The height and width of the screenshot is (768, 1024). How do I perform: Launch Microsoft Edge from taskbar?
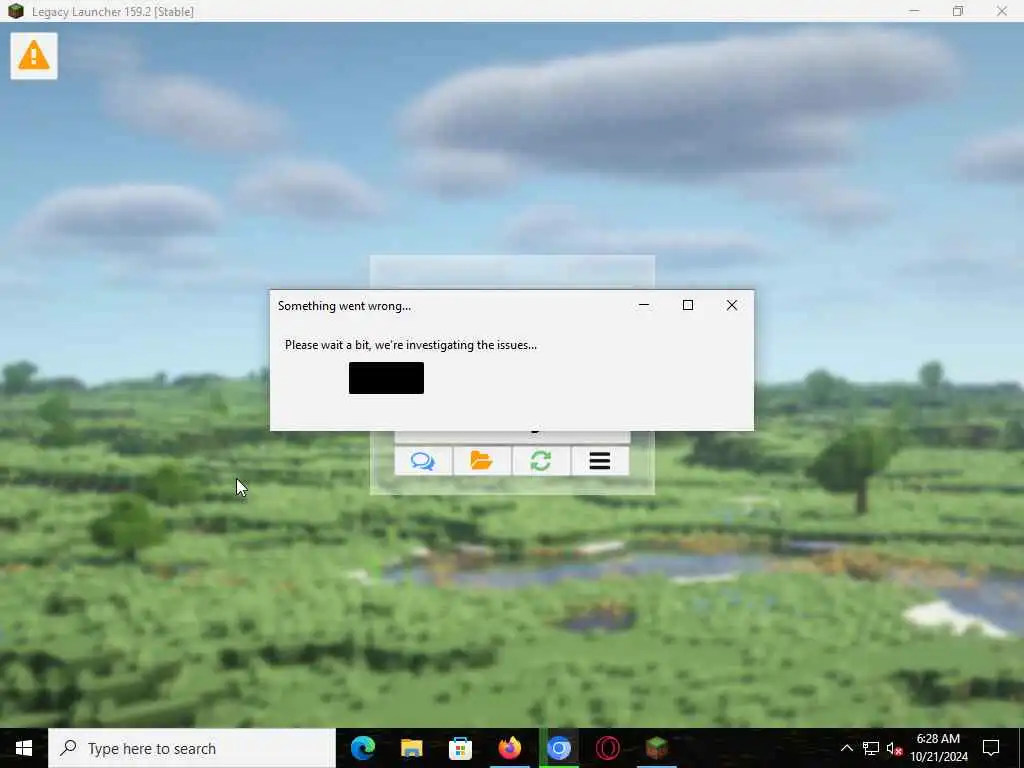pyautogui.click(x=363, y=748)
